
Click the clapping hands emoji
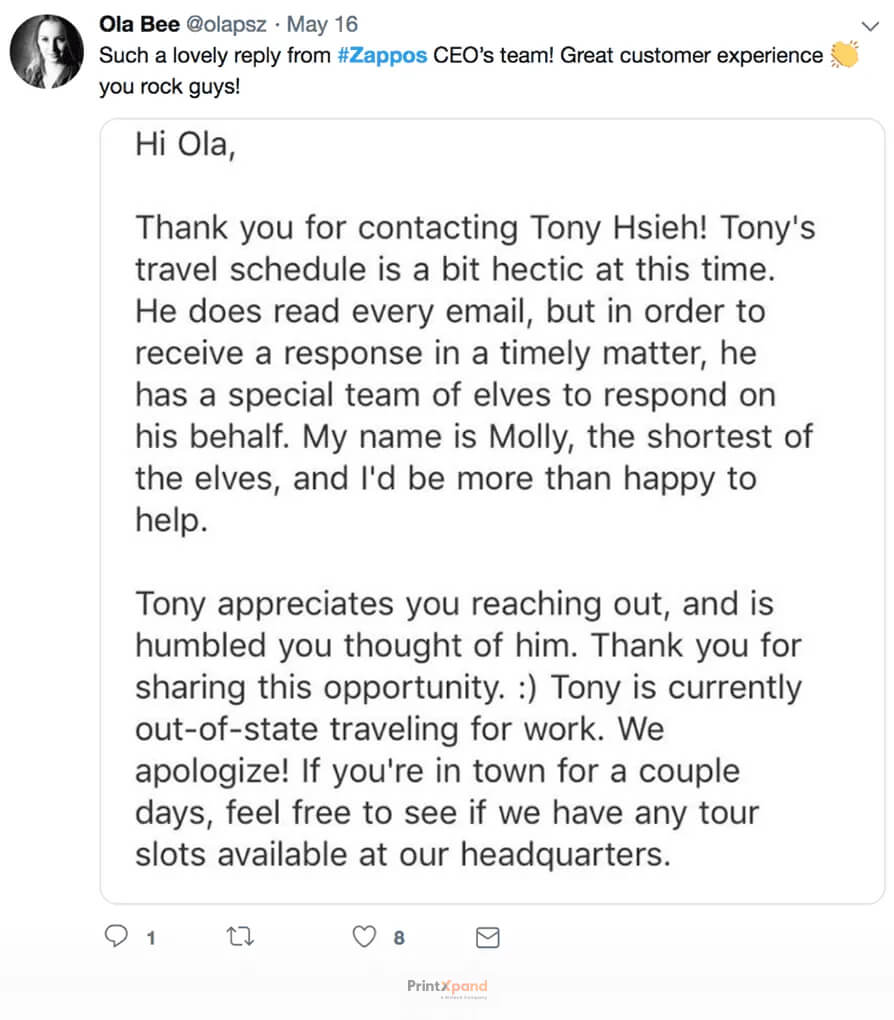[x=844, y=56]
